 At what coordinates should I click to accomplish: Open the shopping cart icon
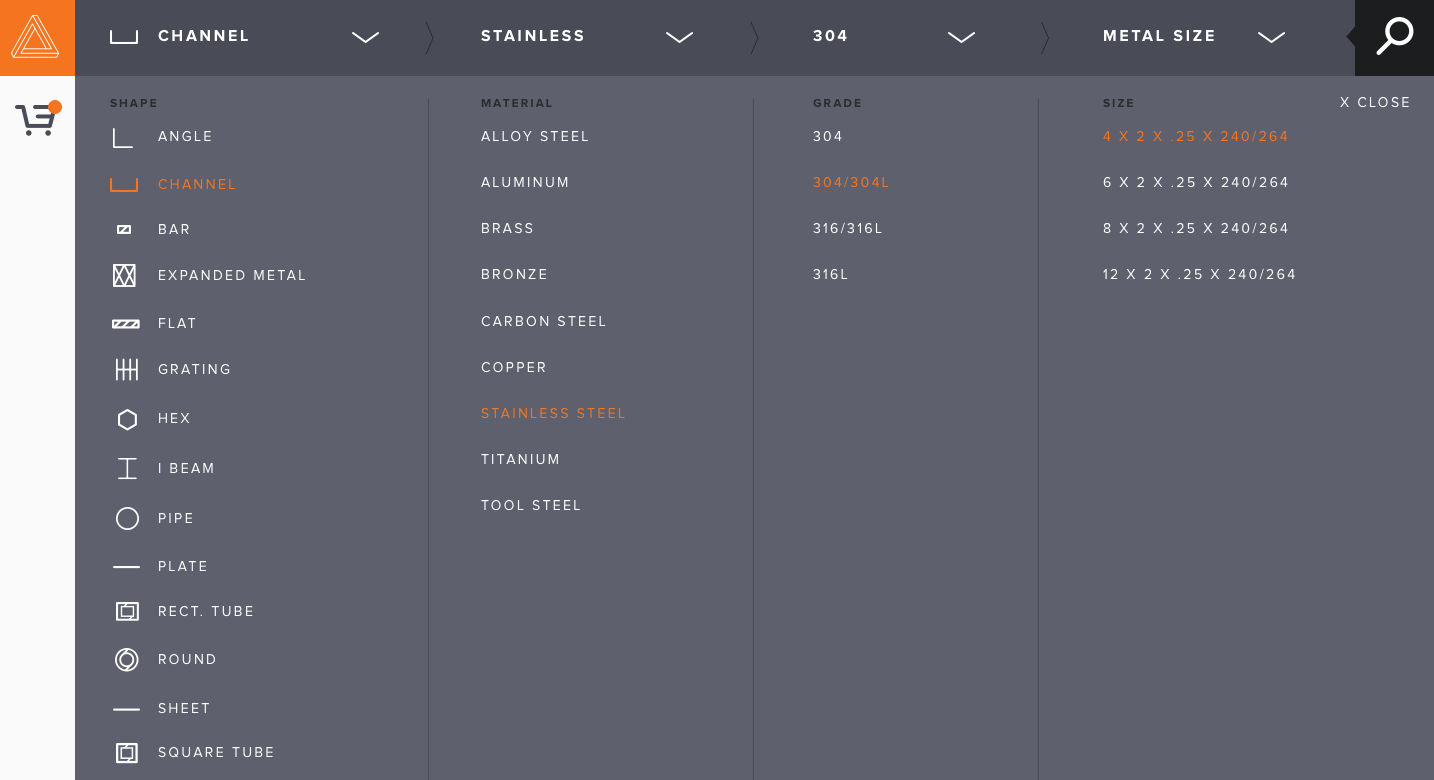[37, 120]
